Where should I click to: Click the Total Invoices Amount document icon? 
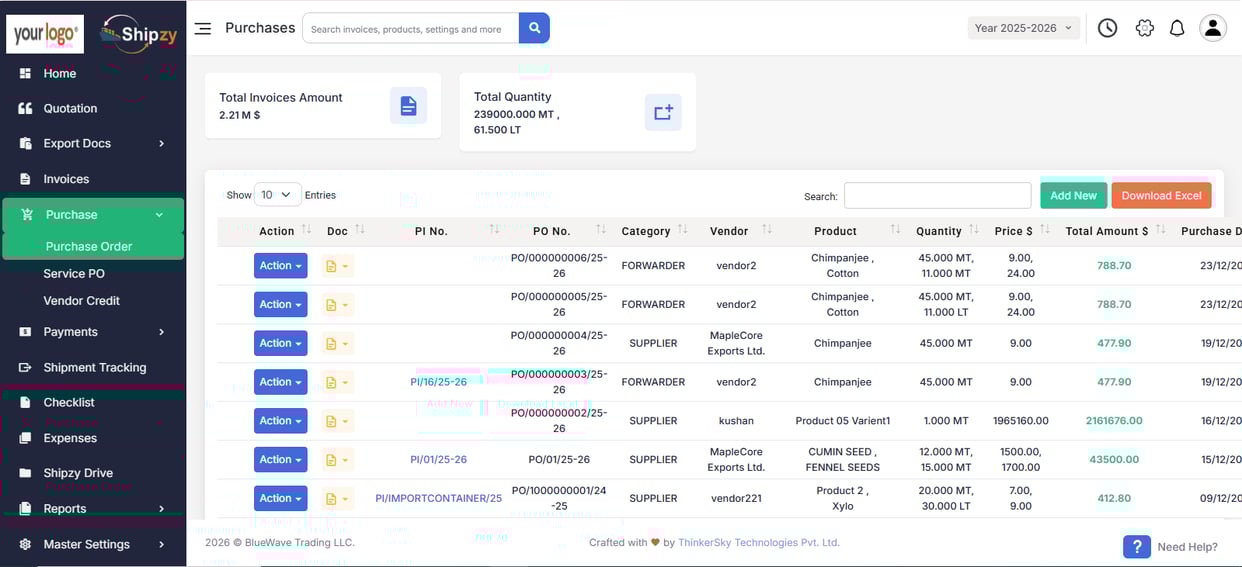408,106
